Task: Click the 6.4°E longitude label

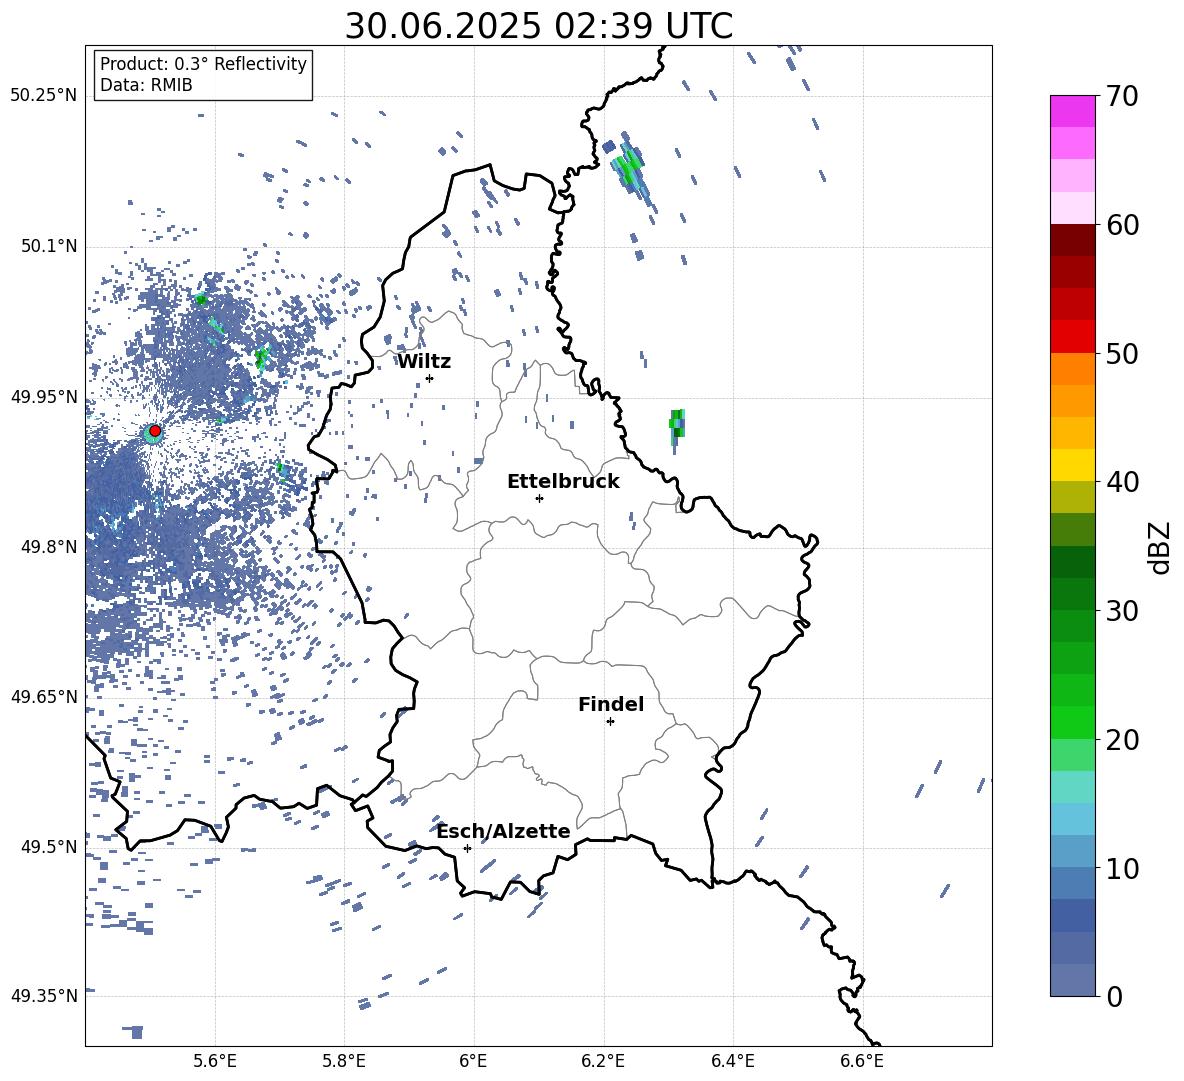Action: point(732,1061)
